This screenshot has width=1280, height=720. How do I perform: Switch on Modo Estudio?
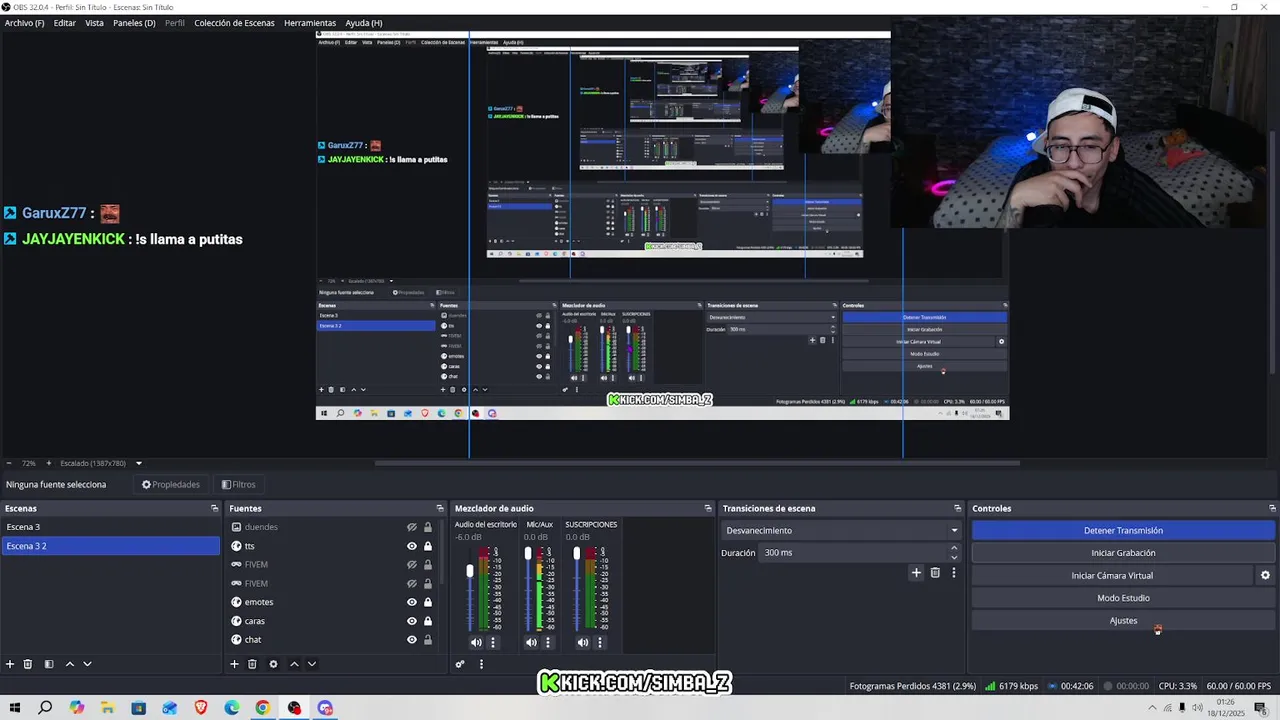[1123, 598]
